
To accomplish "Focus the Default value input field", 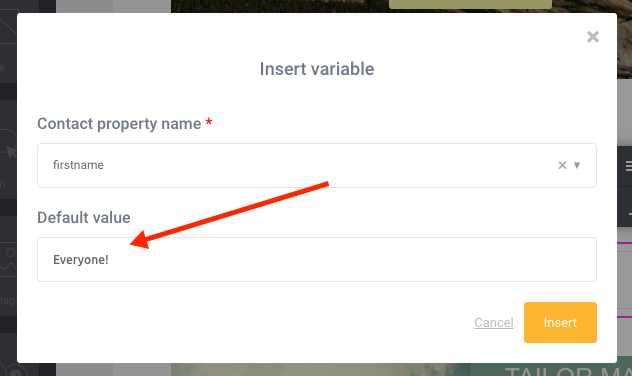I will tap(317, 260).
